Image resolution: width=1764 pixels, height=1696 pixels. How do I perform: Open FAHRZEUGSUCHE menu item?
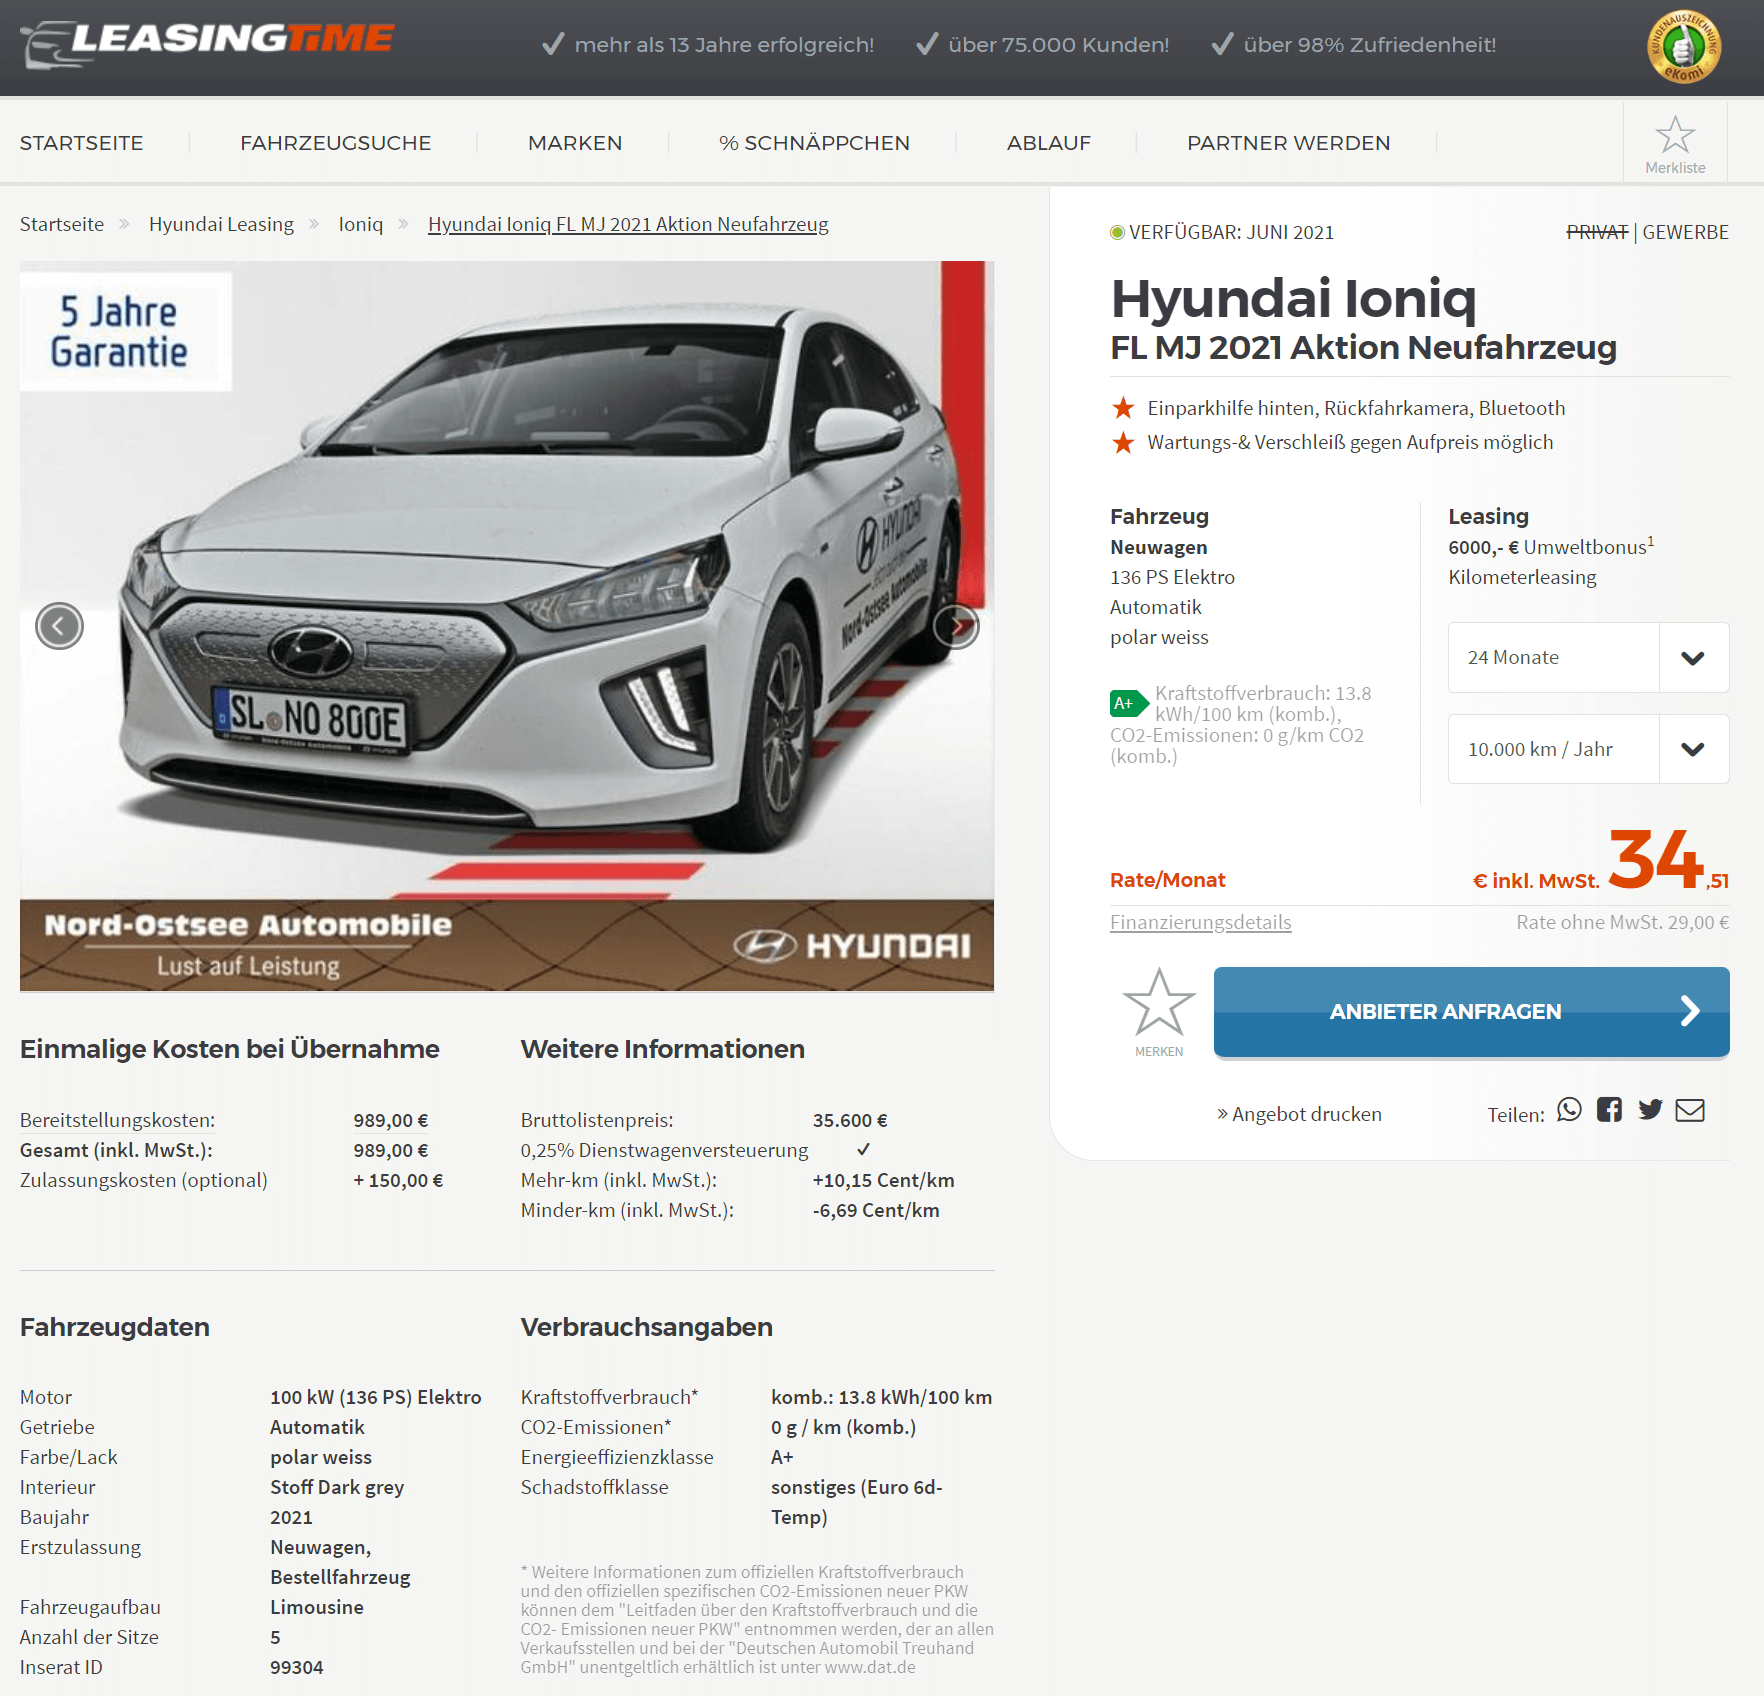(x=336, y=143)
